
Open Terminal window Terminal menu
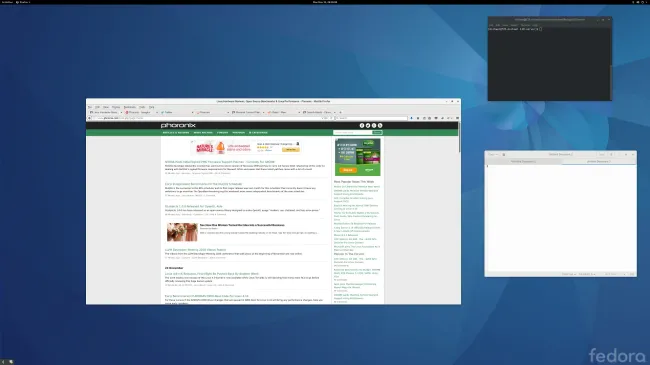tap(525, 25)
